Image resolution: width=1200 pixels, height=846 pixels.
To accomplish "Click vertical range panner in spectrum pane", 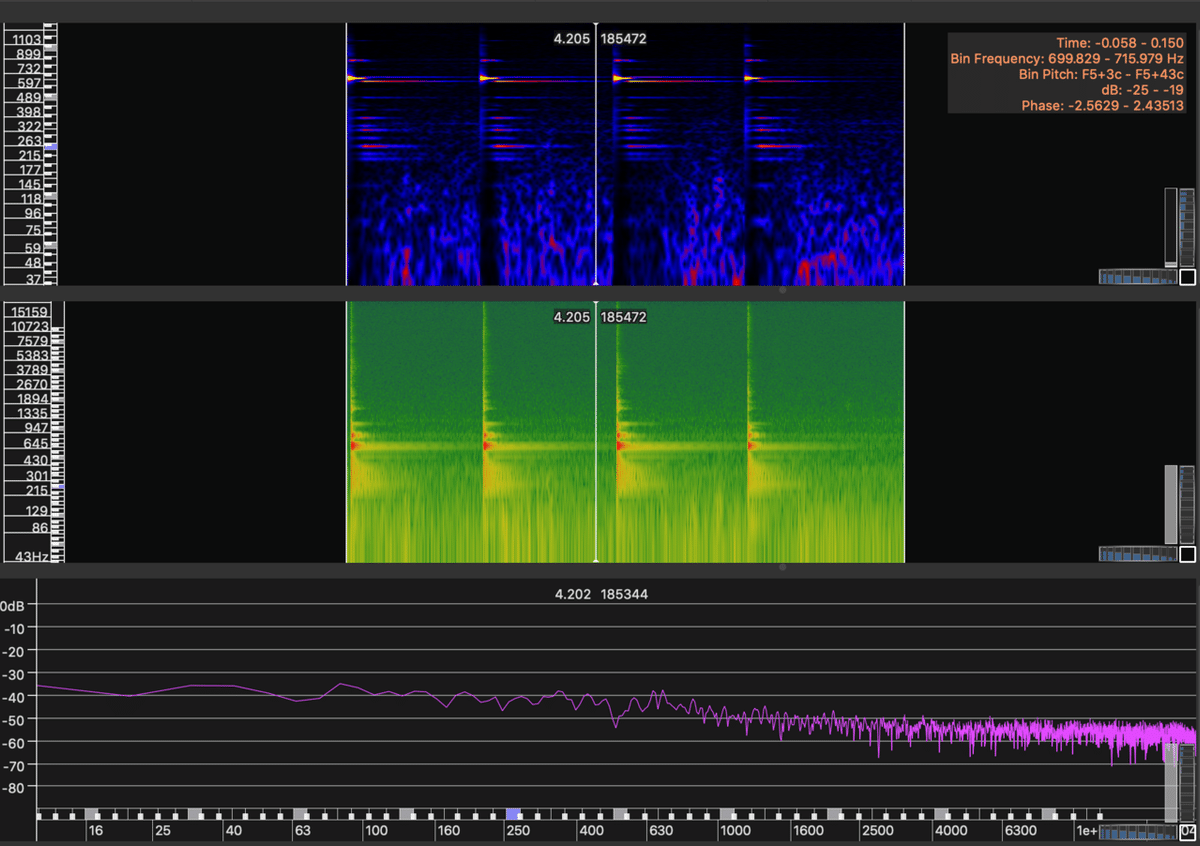I will point(1171,782).
